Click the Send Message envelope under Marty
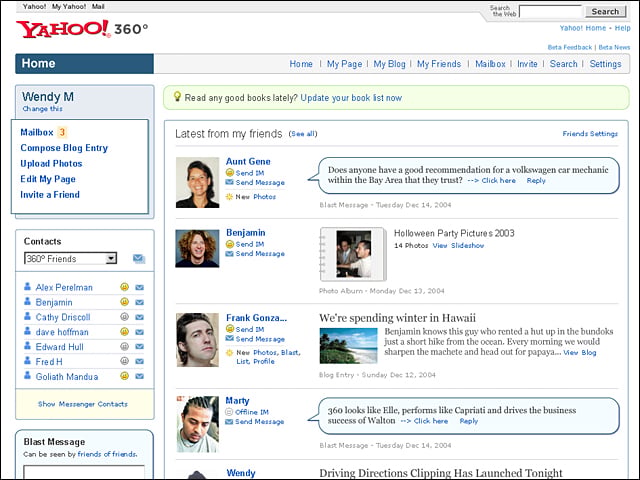Viewport: 640px width, 480px height. 229,421
